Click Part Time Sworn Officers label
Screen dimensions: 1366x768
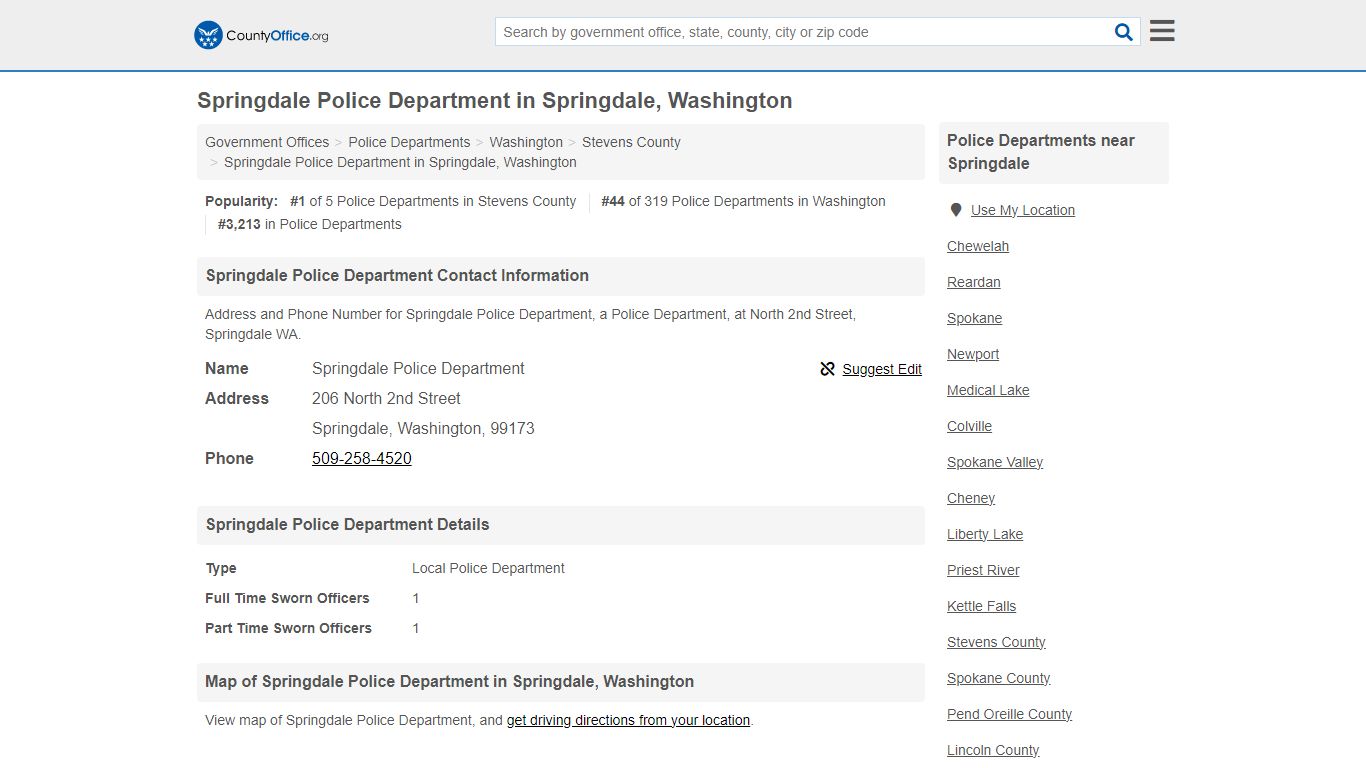pos(288,628)
